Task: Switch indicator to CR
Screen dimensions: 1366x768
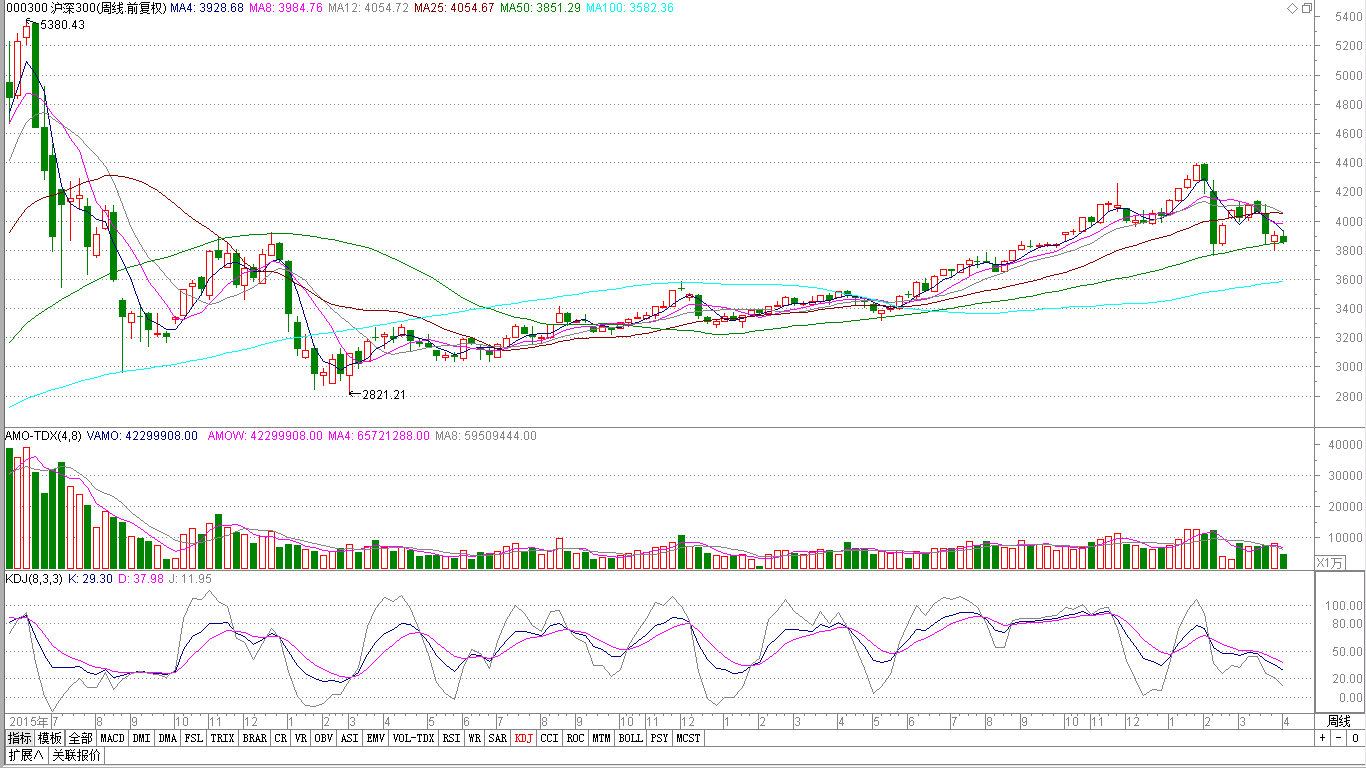Action: [x=281, y=738]
